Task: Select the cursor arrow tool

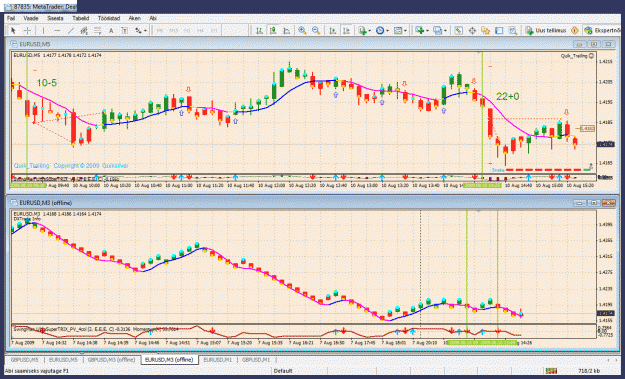Action: pos(13,30)
